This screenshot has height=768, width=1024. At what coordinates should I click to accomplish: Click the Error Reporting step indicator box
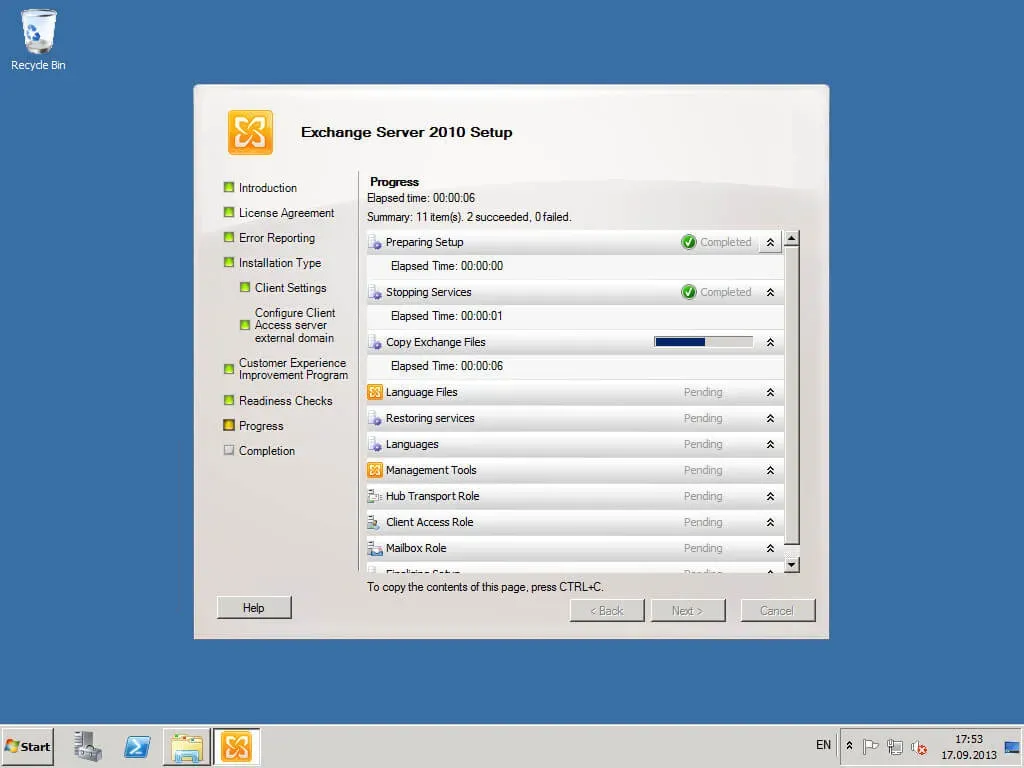(x=229, y=237)
